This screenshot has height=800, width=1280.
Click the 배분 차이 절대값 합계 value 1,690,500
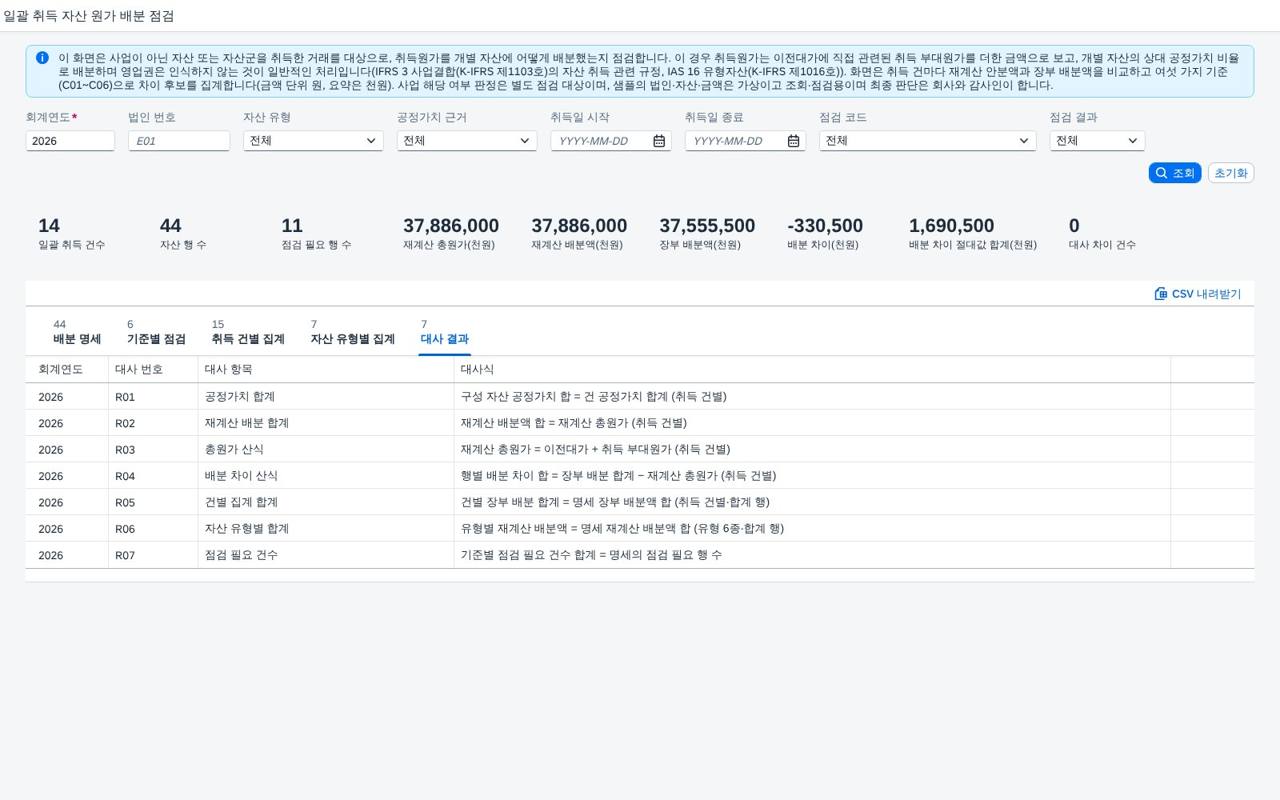point(951,226)
